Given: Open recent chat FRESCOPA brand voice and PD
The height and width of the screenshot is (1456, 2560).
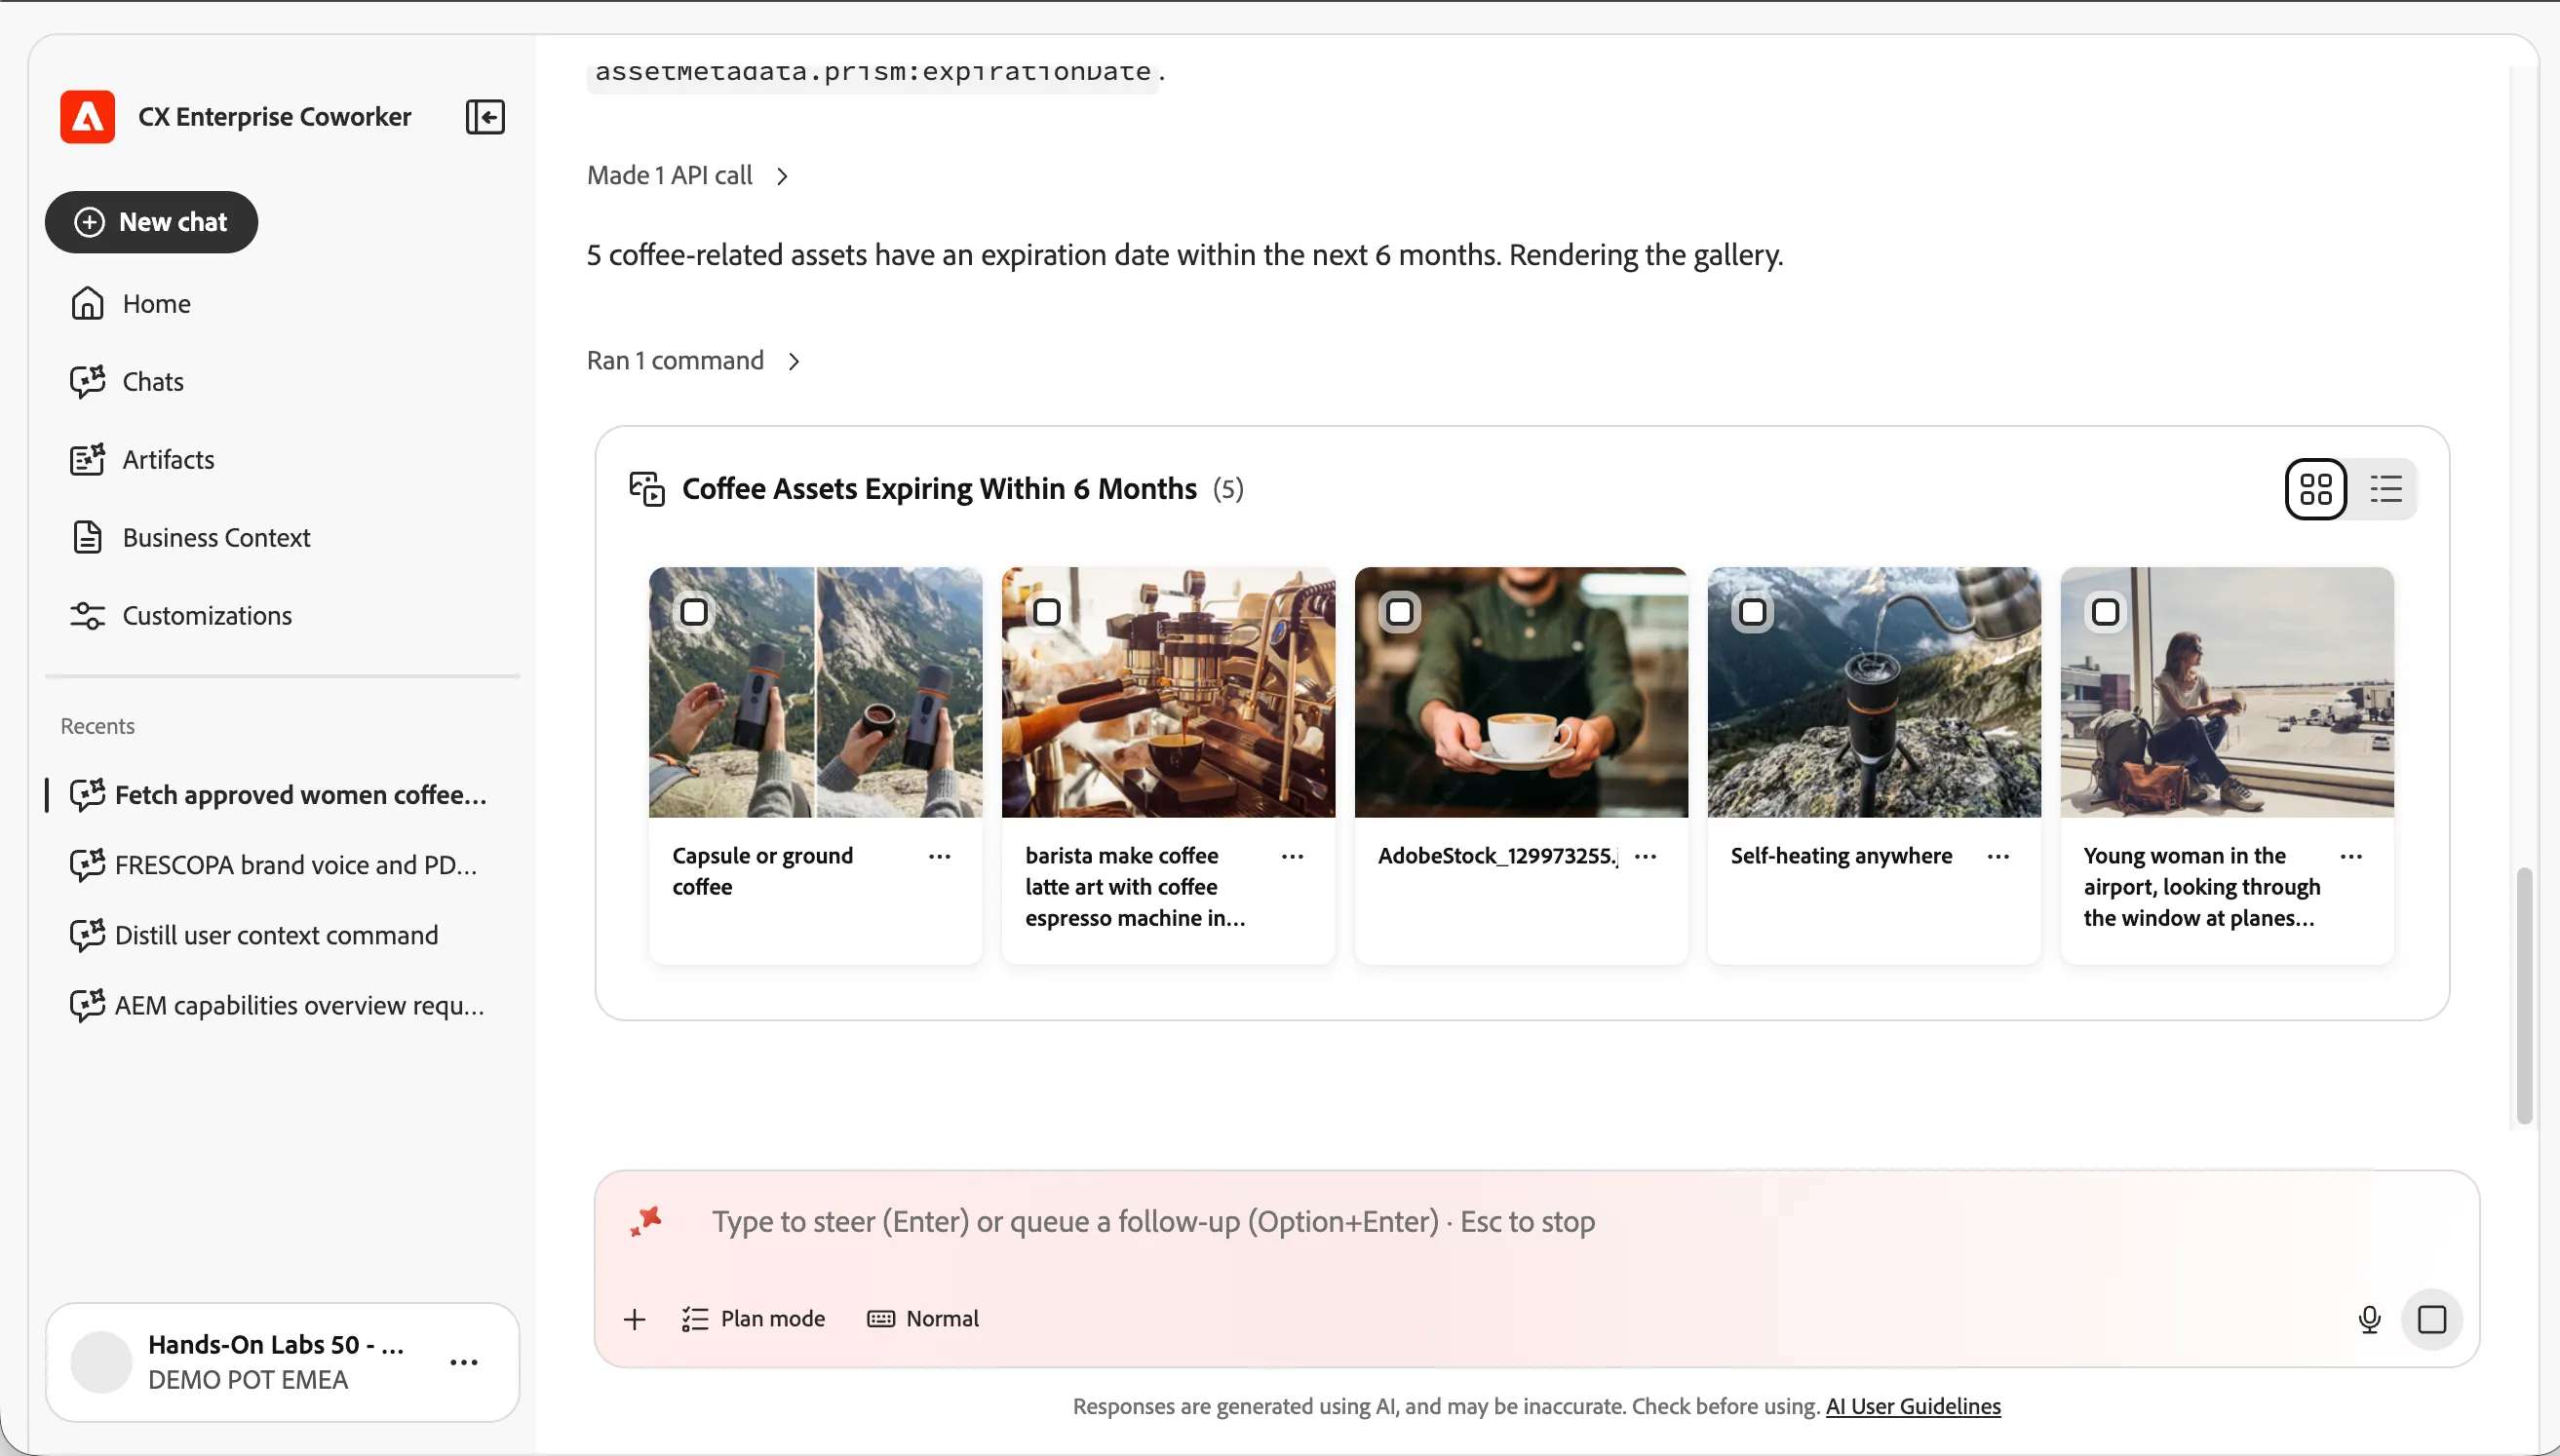Looking at the screenshot, I should (x=282, y=865).
